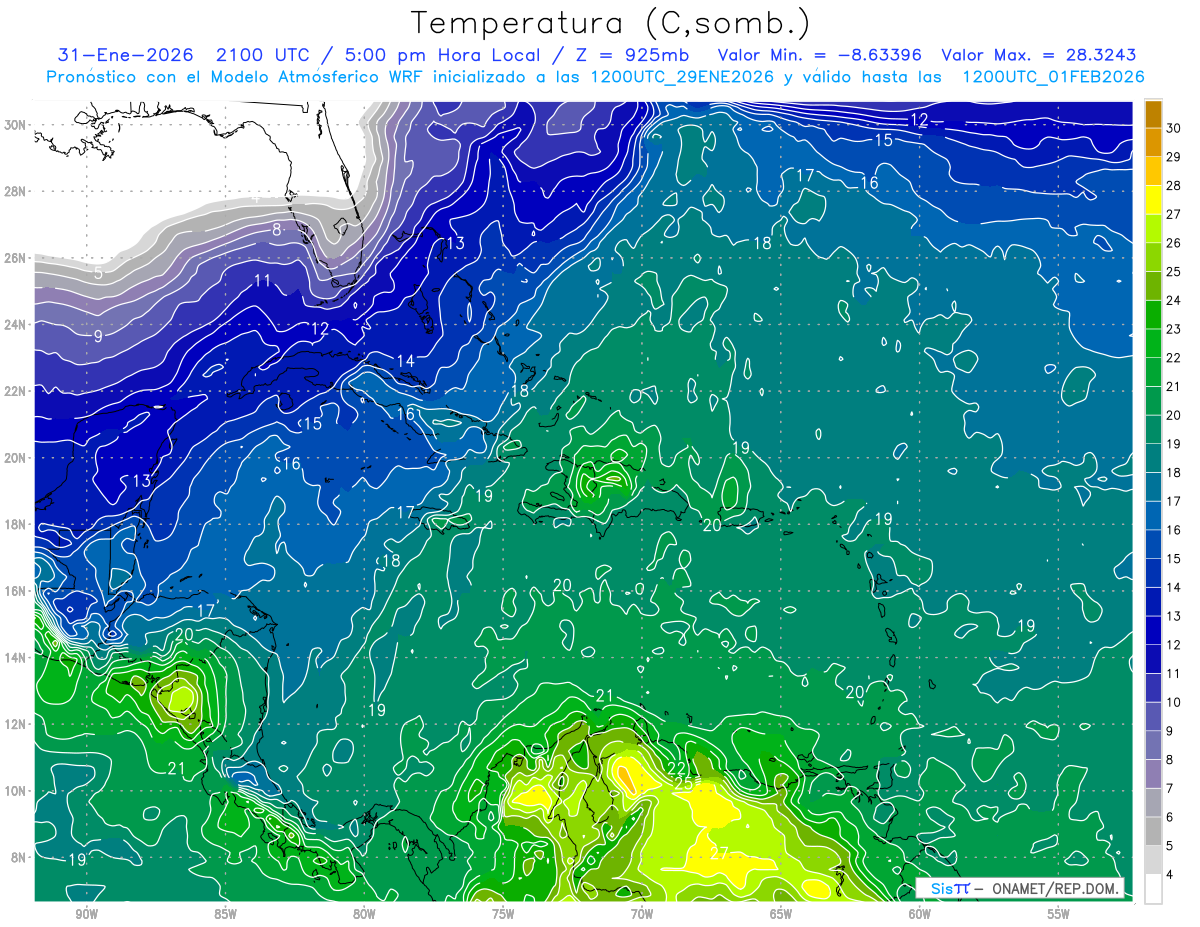Screen dimensions: 1200x927
Task: Pick the teal swatch between 18 and 19
Action: tap(1153, 458)
